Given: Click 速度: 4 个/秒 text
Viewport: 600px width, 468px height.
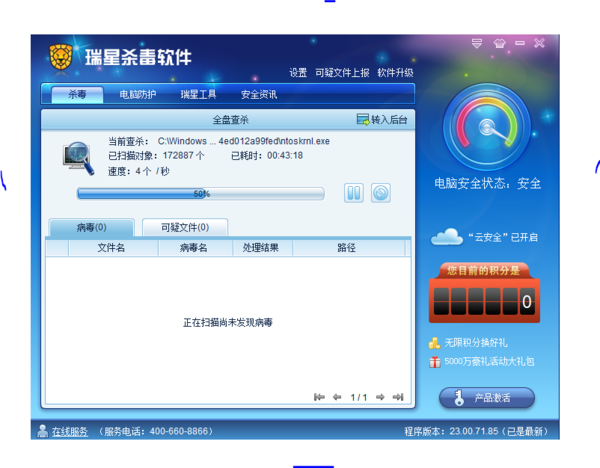Looking at the screenshot, I should point(139,171).
